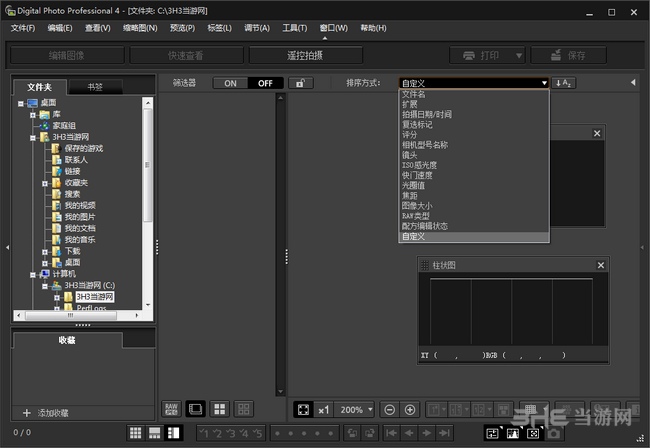Apply check mark 5
The image size is (650, 448).
[257, 433]
